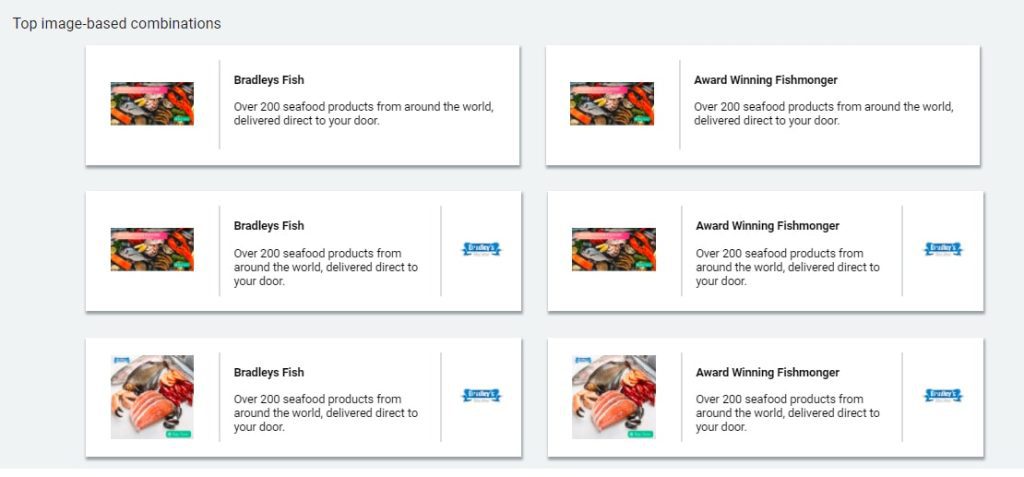The height and width of the screenshot is (477, 1024).
Task: Select description text in Bradleys Fish salmon-photo card
Action: tap(325, 413)
